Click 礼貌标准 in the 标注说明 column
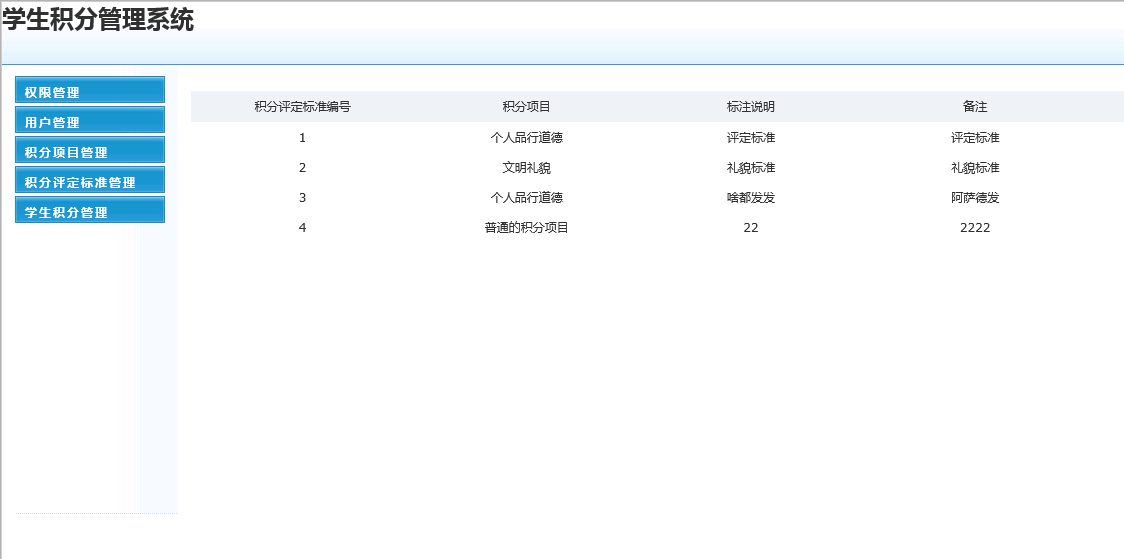This screenshot has width=1124, height=559. tap(751, 168)
